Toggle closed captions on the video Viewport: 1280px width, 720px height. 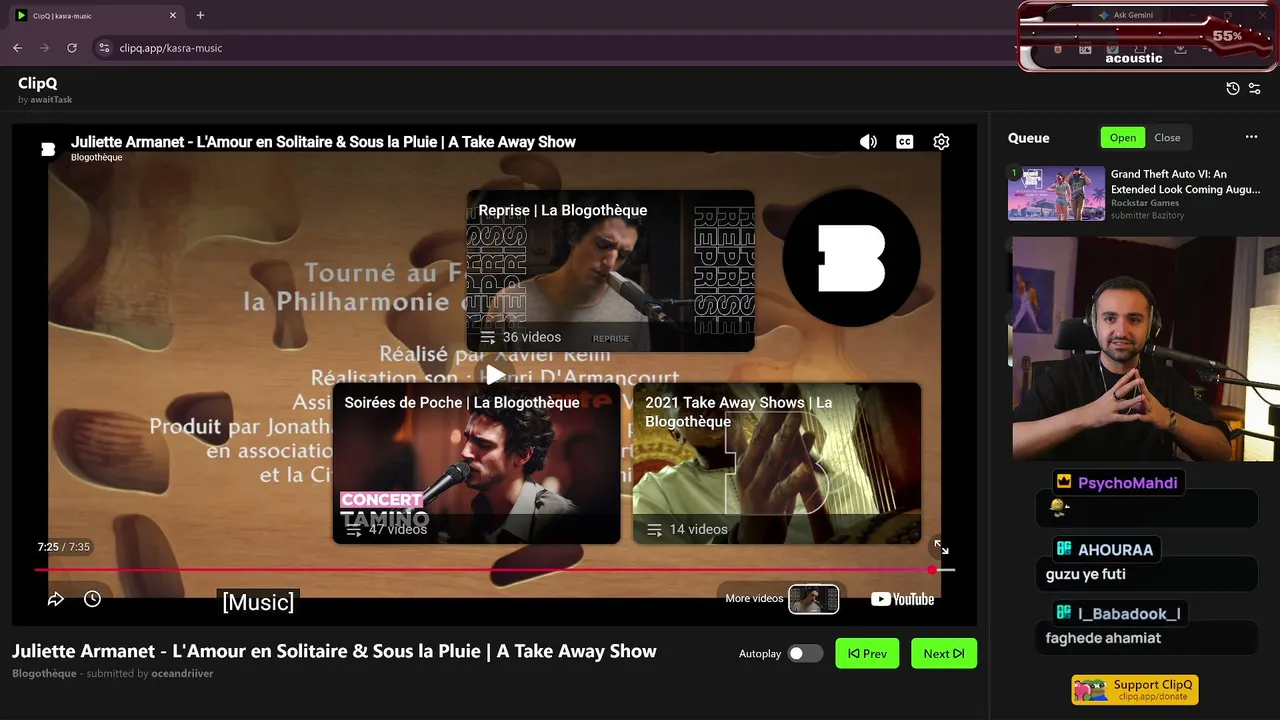pyautogui.click(x=905, y=142)
